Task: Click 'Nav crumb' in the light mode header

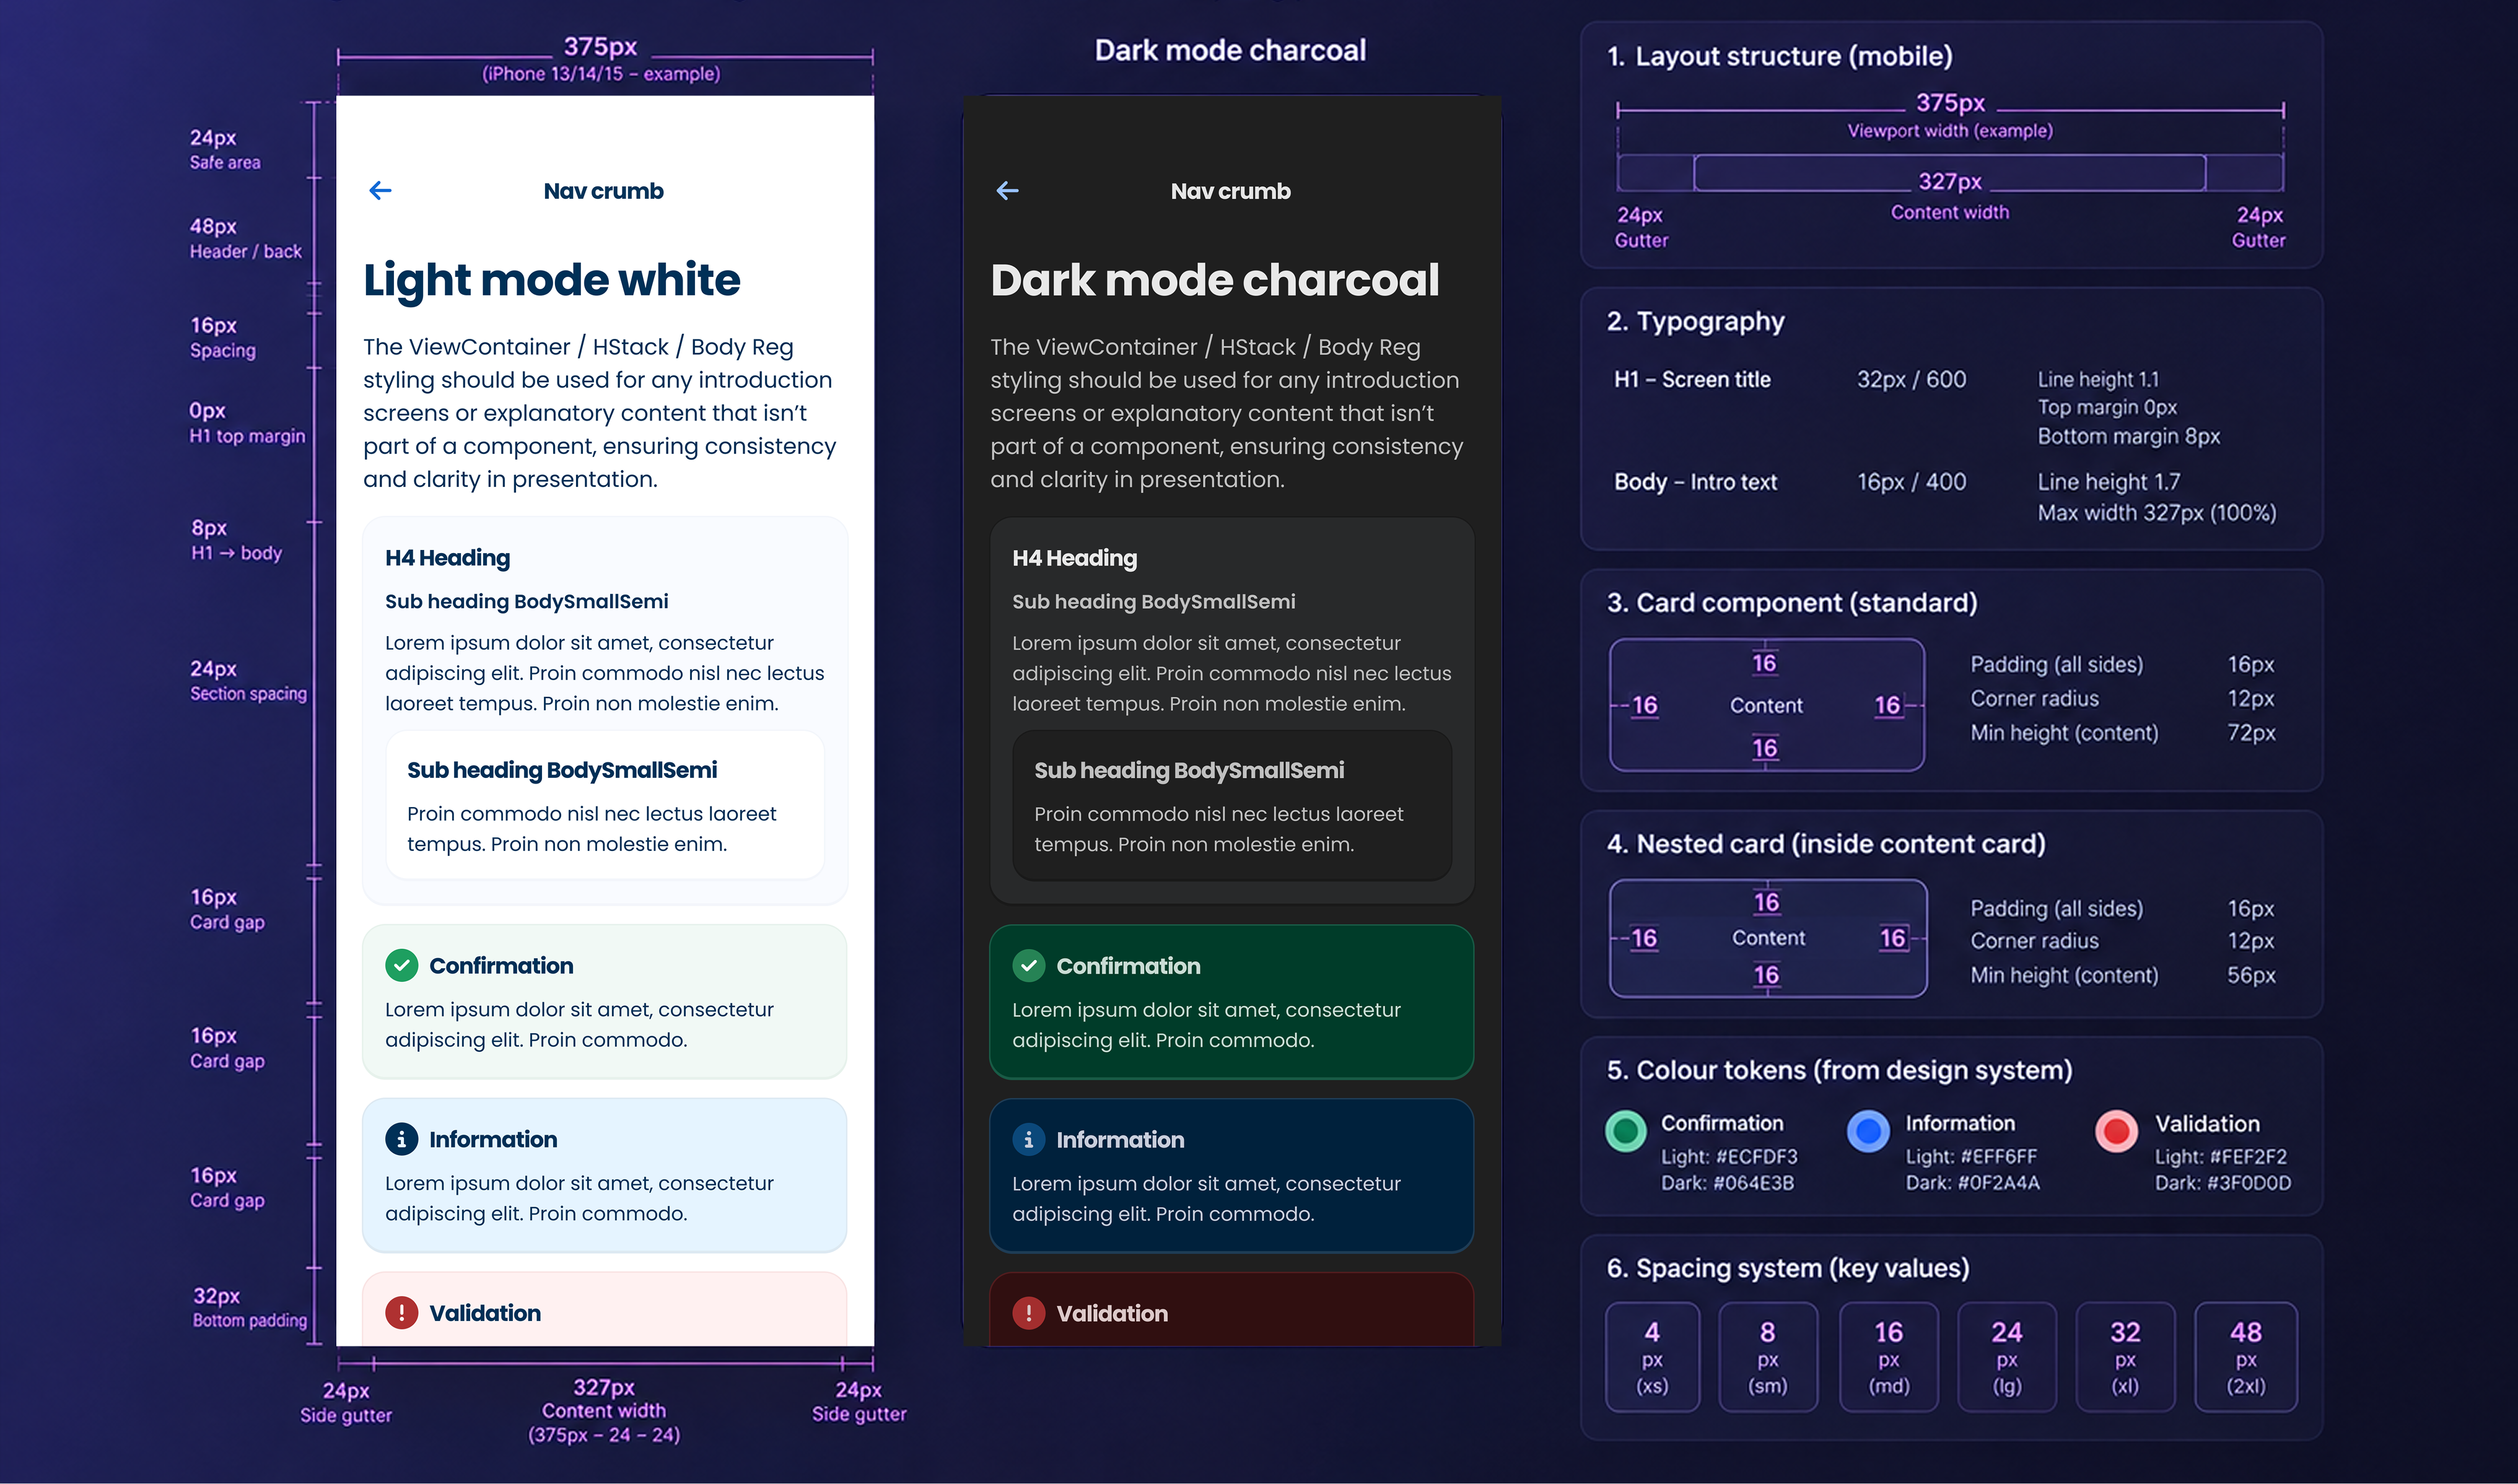Action: point(603,191)
